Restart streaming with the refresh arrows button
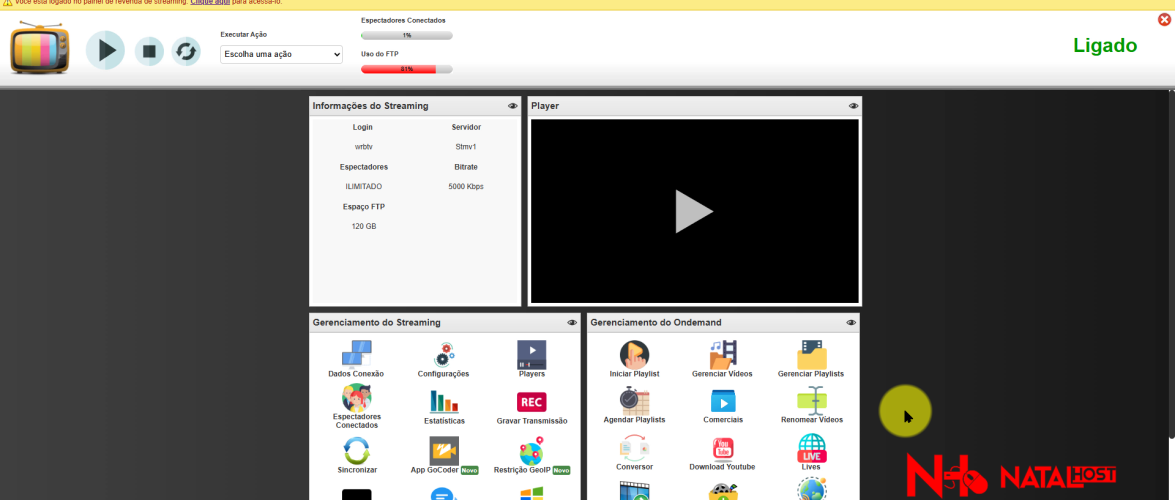The height and width of the screenshot is (500, 1175). [x=186, y=51]
